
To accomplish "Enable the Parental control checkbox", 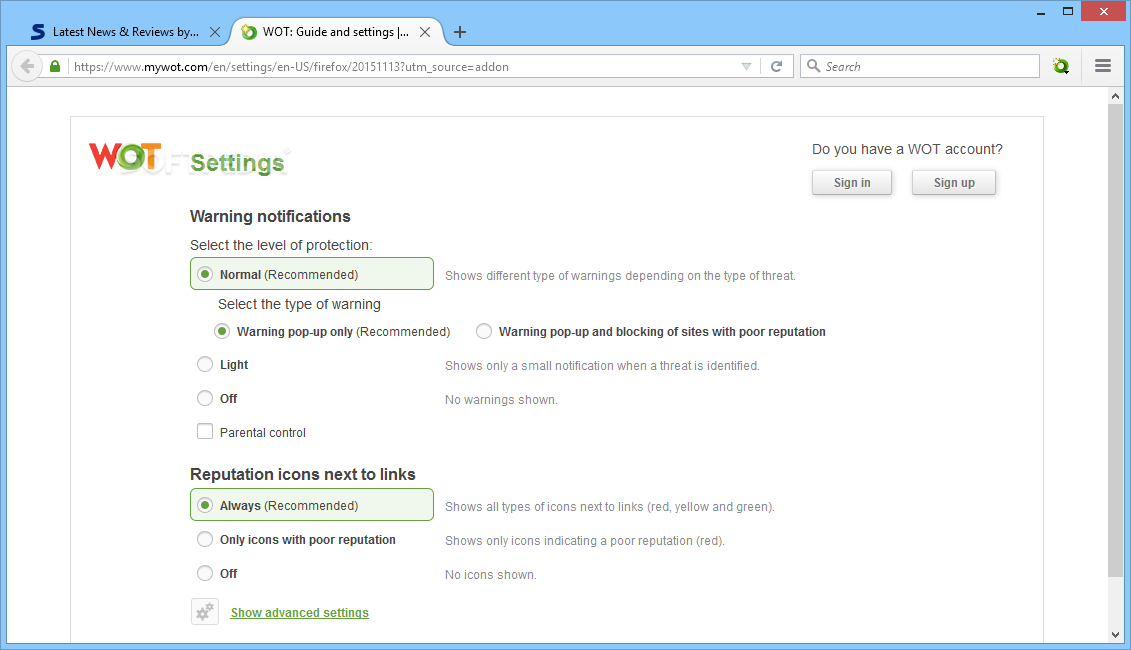I will tap(205, 431).
